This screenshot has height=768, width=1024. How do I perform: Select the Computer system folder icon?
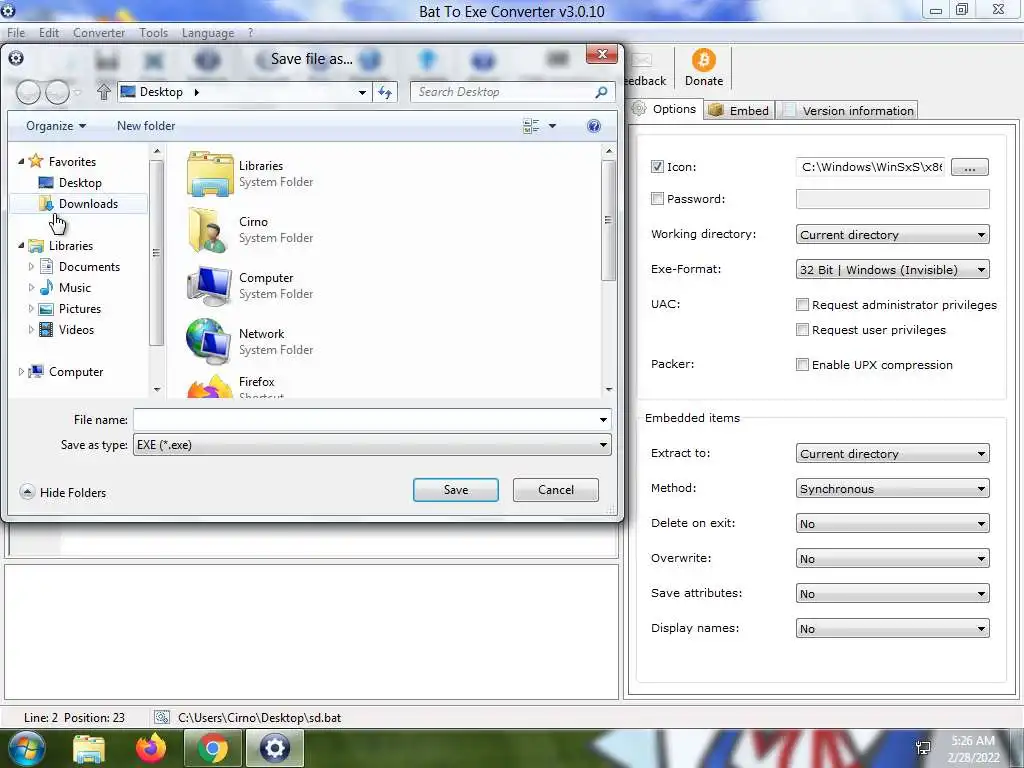210,286
